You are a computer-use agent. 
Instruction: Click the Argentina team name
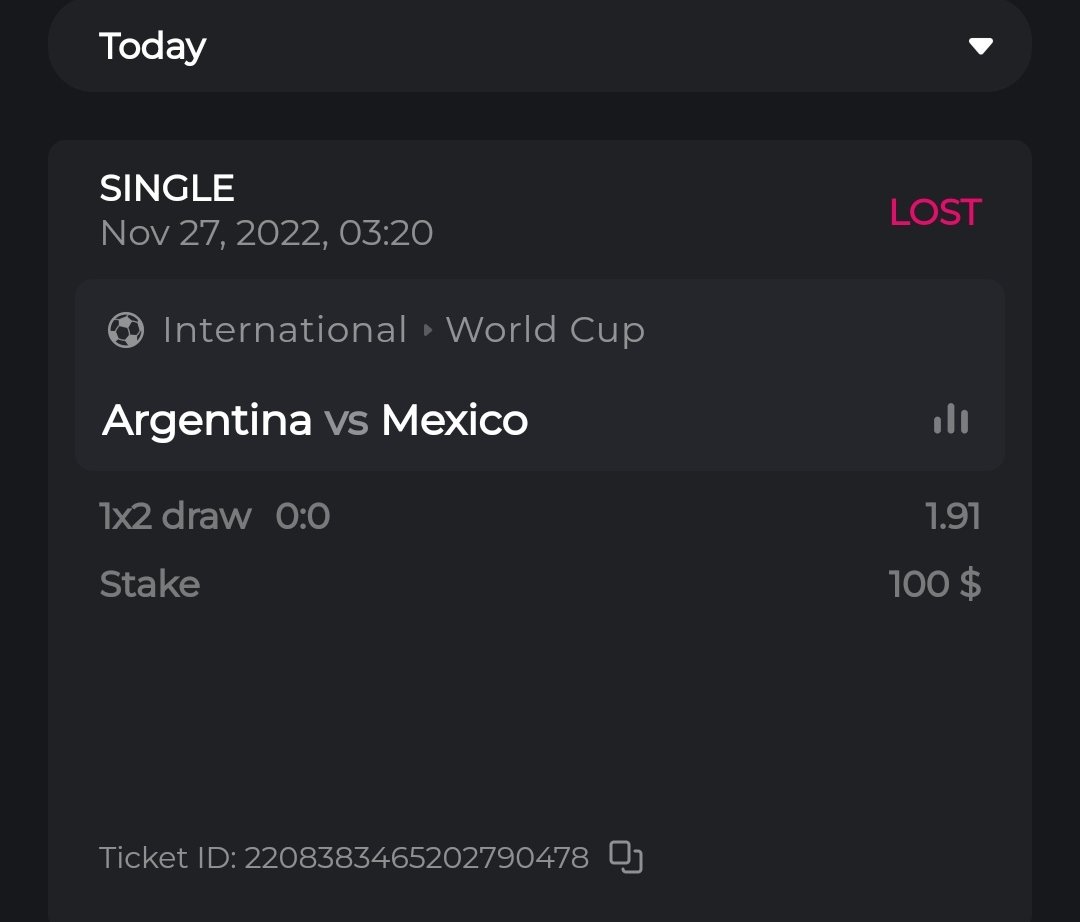[207, 420]
